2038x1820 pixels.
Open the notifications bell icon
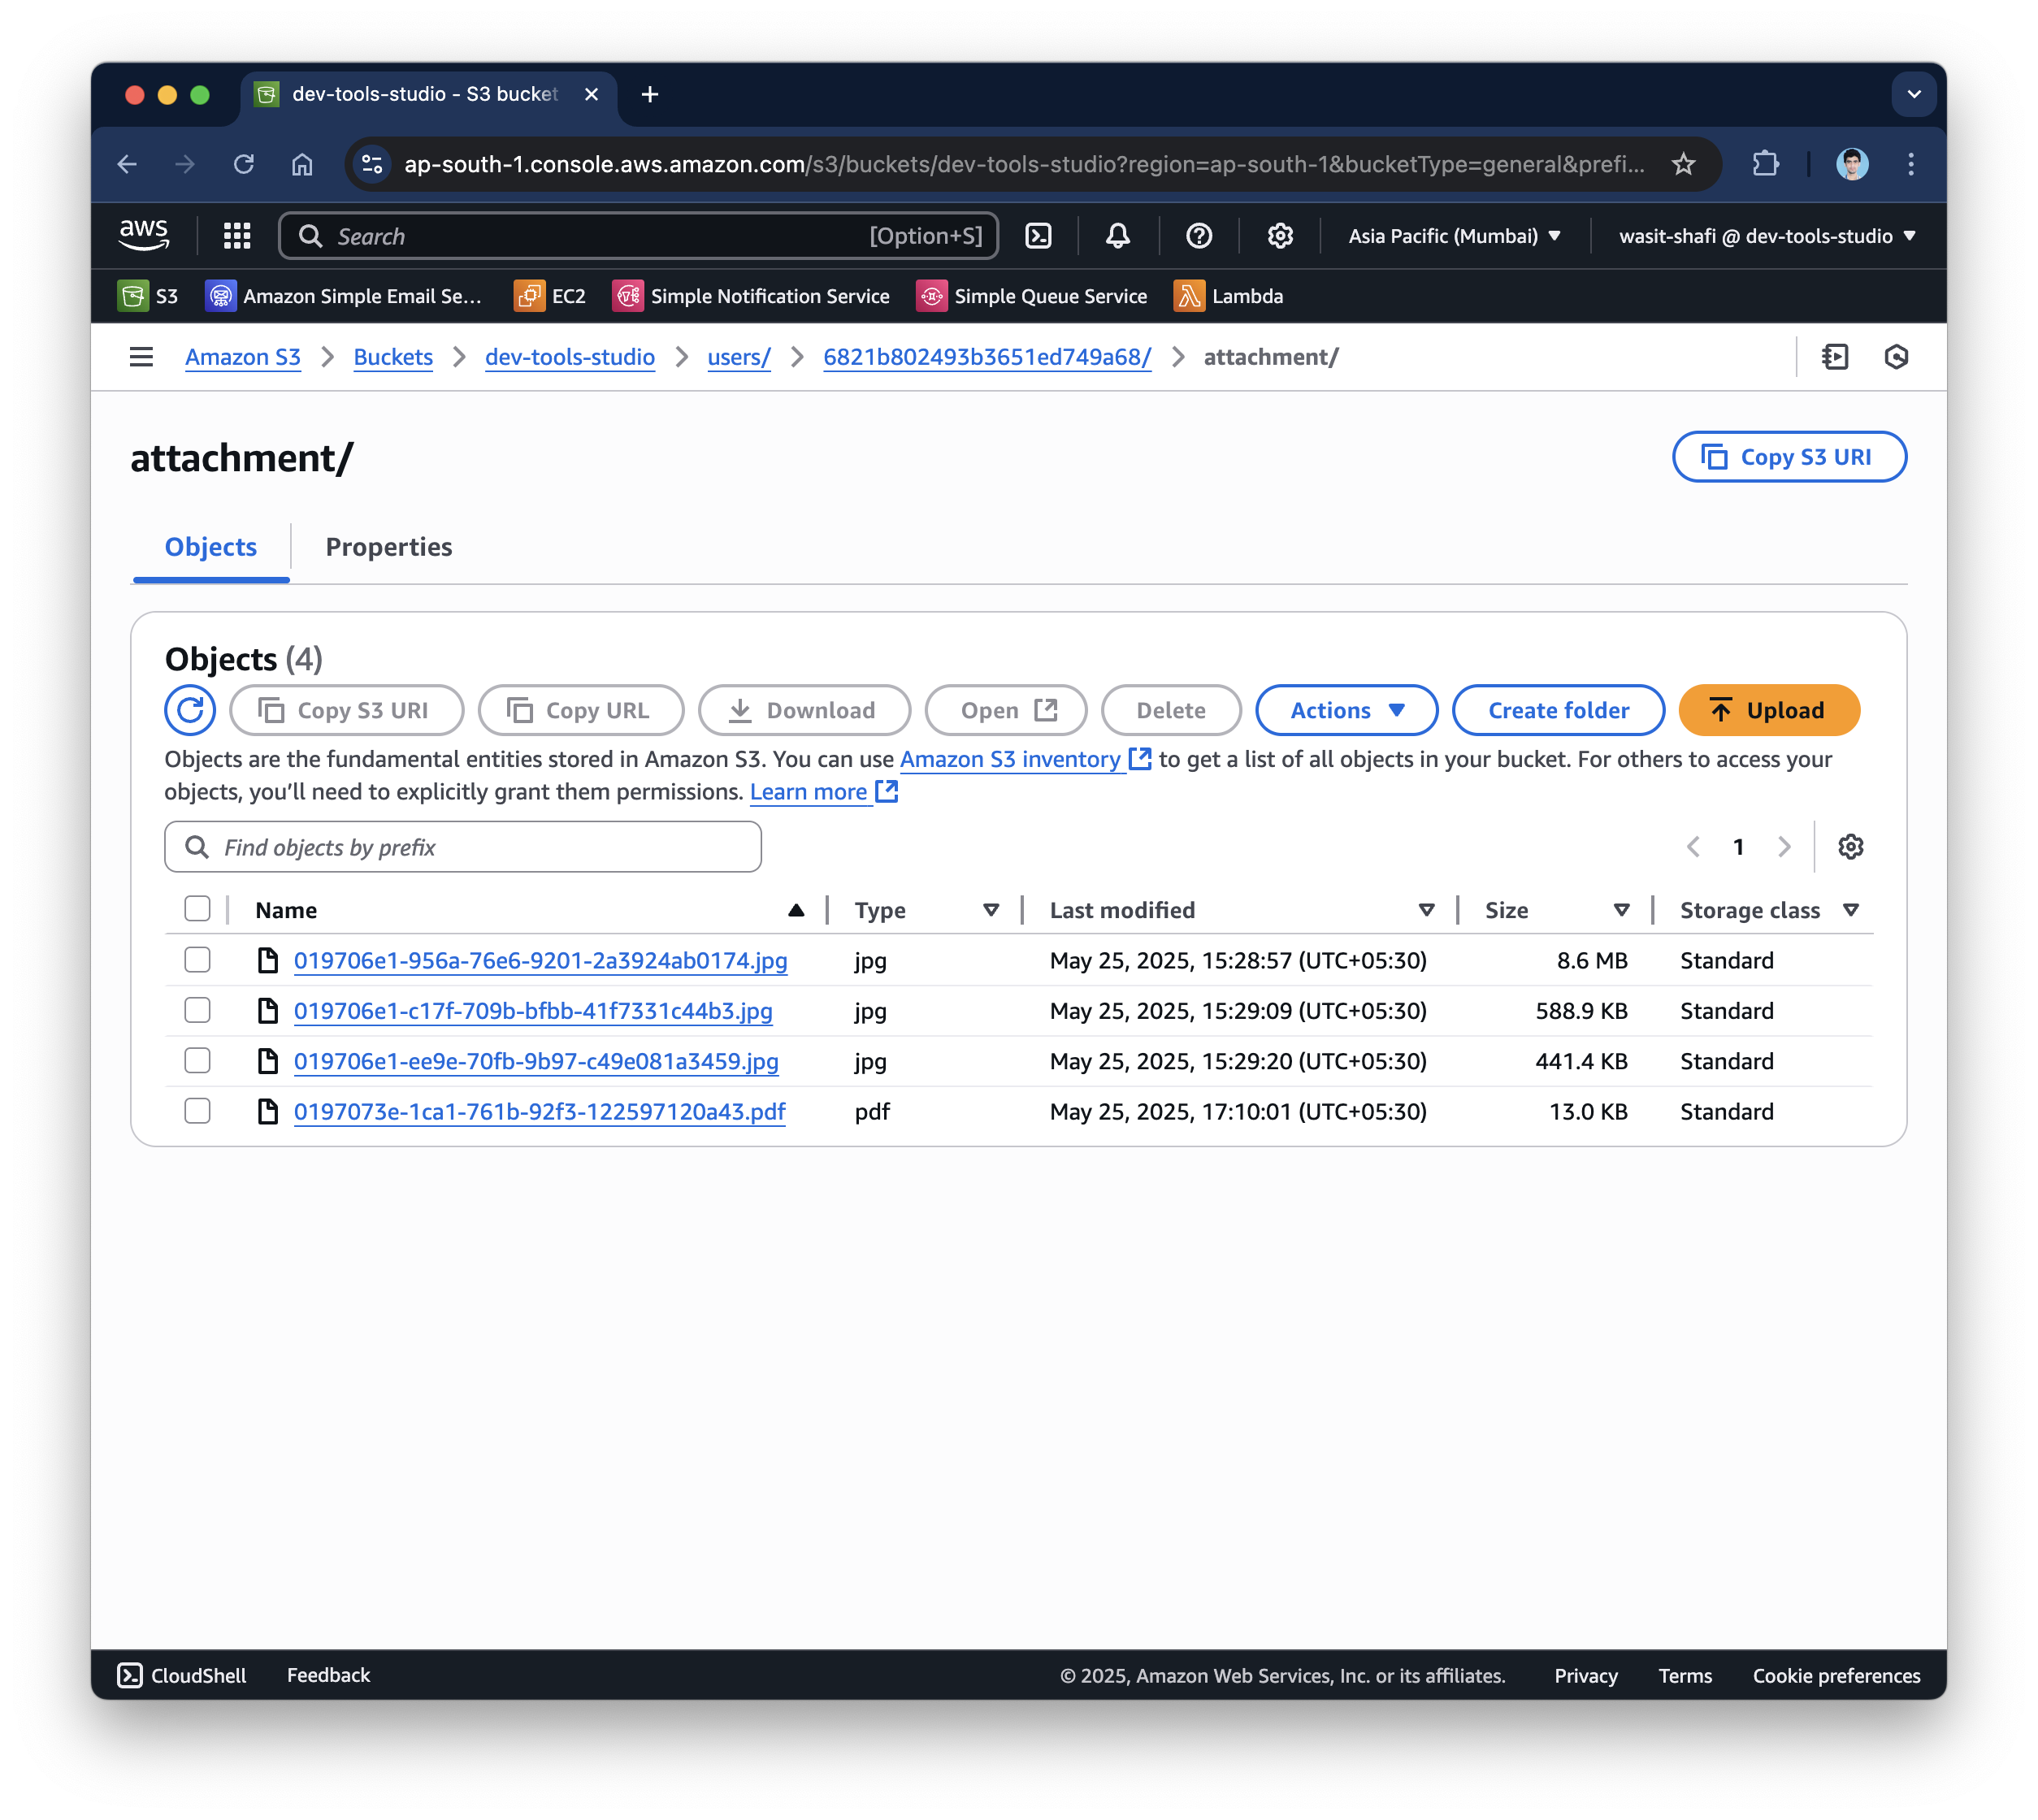click(1117, 236)
